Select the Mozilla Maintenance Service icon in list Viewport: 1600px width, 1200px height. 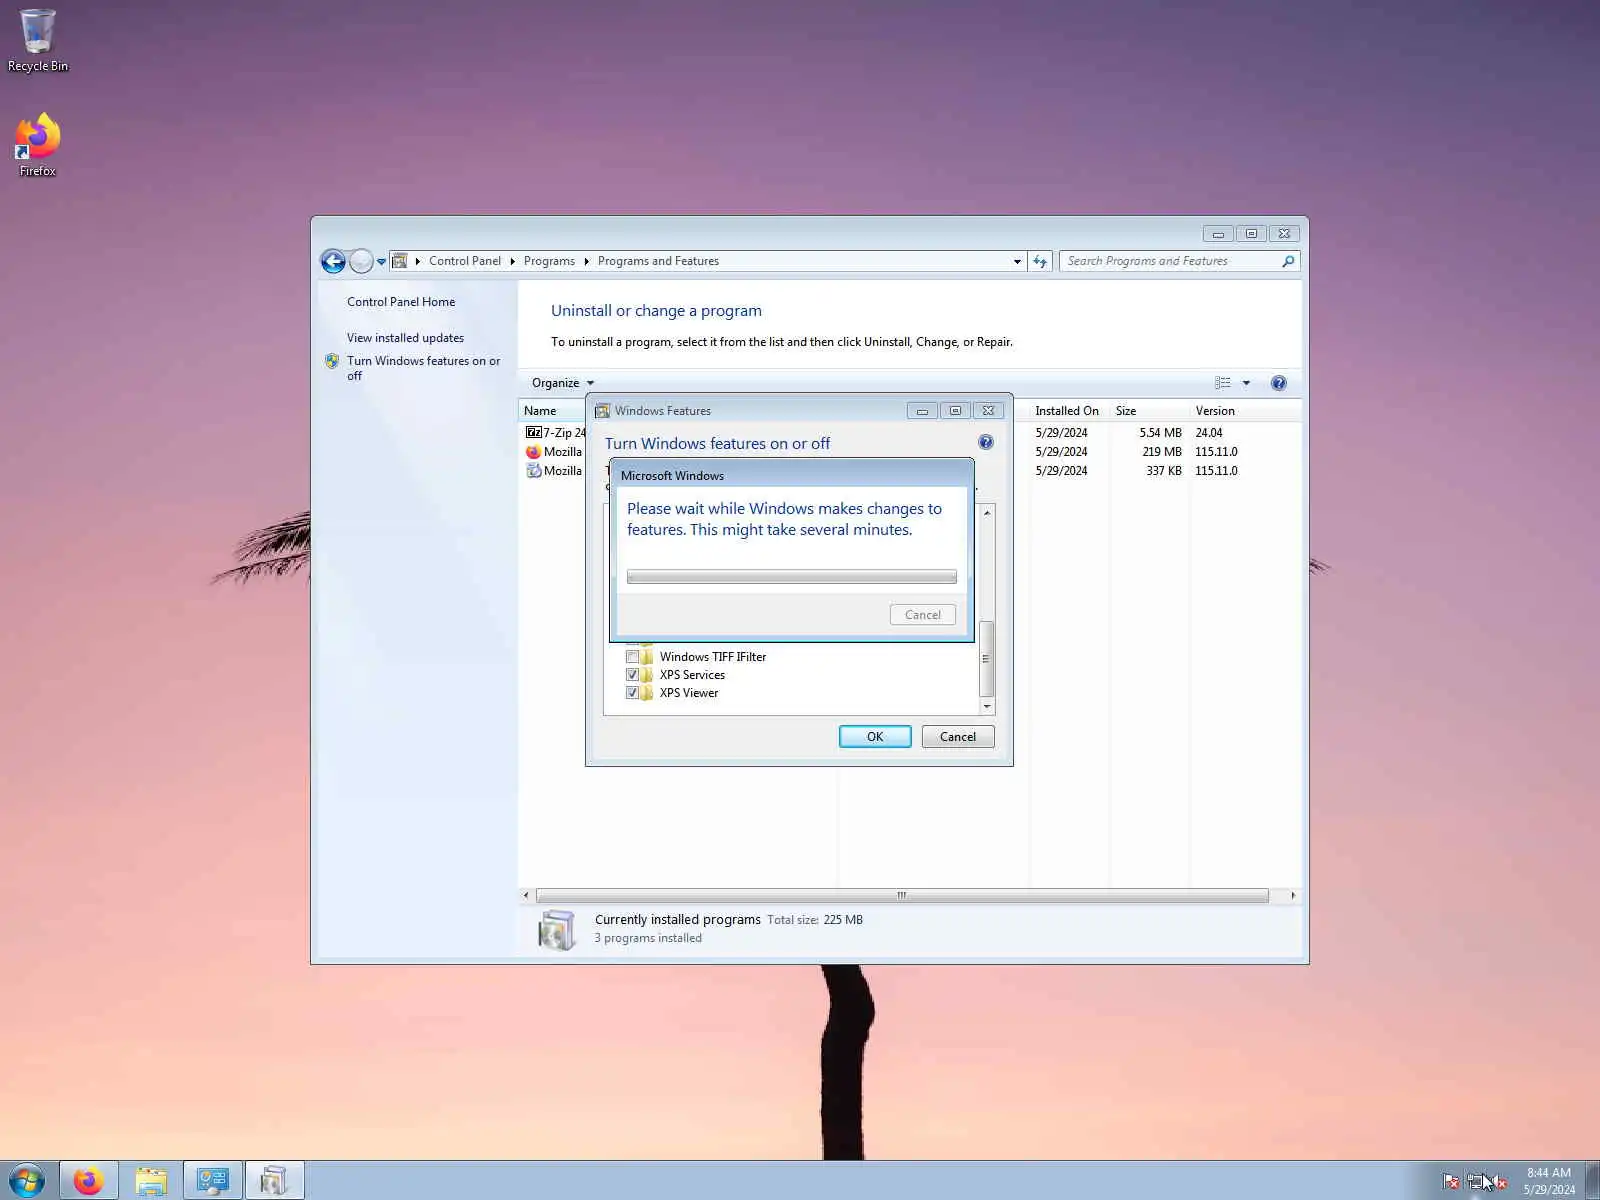pyautogui.click(x=533, y=471)
